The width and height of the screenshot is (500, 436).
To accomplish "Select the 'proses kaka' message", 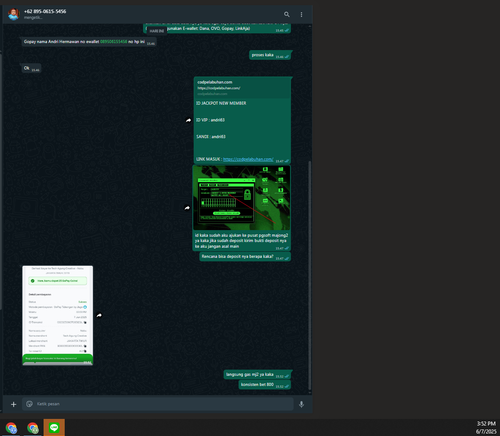I will pyautogui.click(x=270, y=55).
